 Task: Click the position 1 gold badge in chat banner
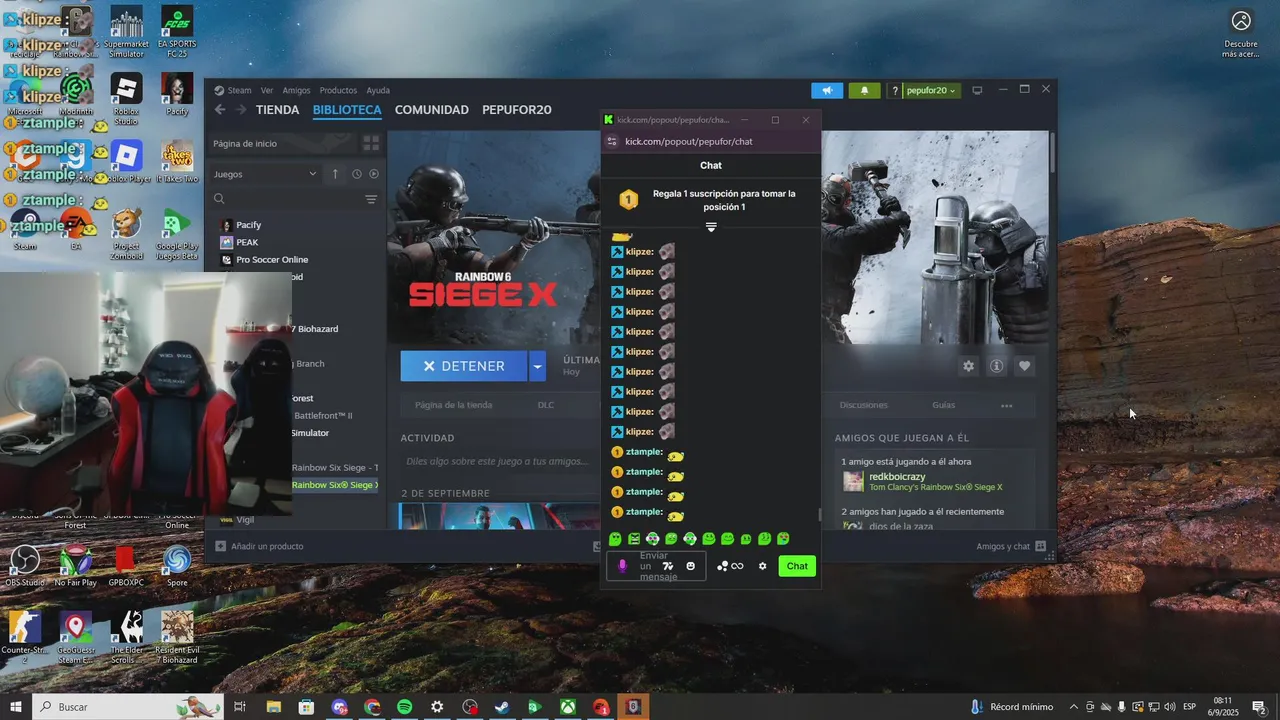(628, 200)
